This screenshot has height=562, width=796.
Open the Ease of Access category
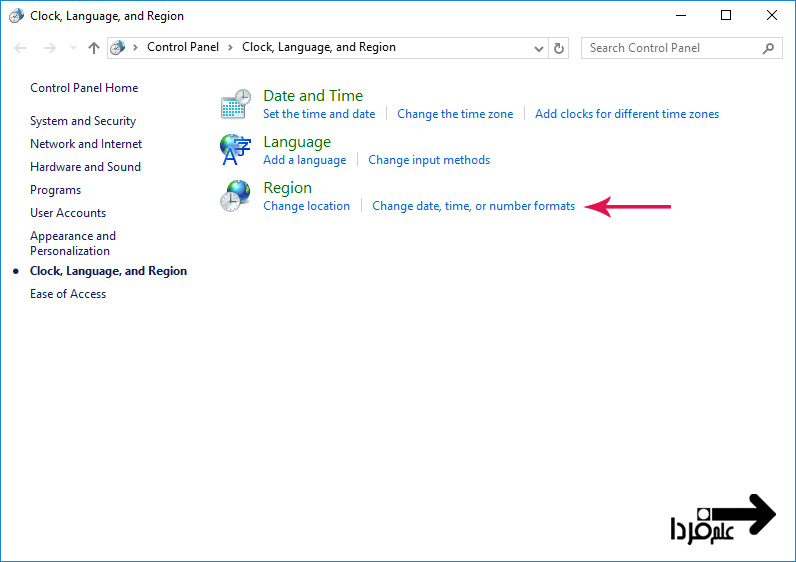tap(68, 294)
